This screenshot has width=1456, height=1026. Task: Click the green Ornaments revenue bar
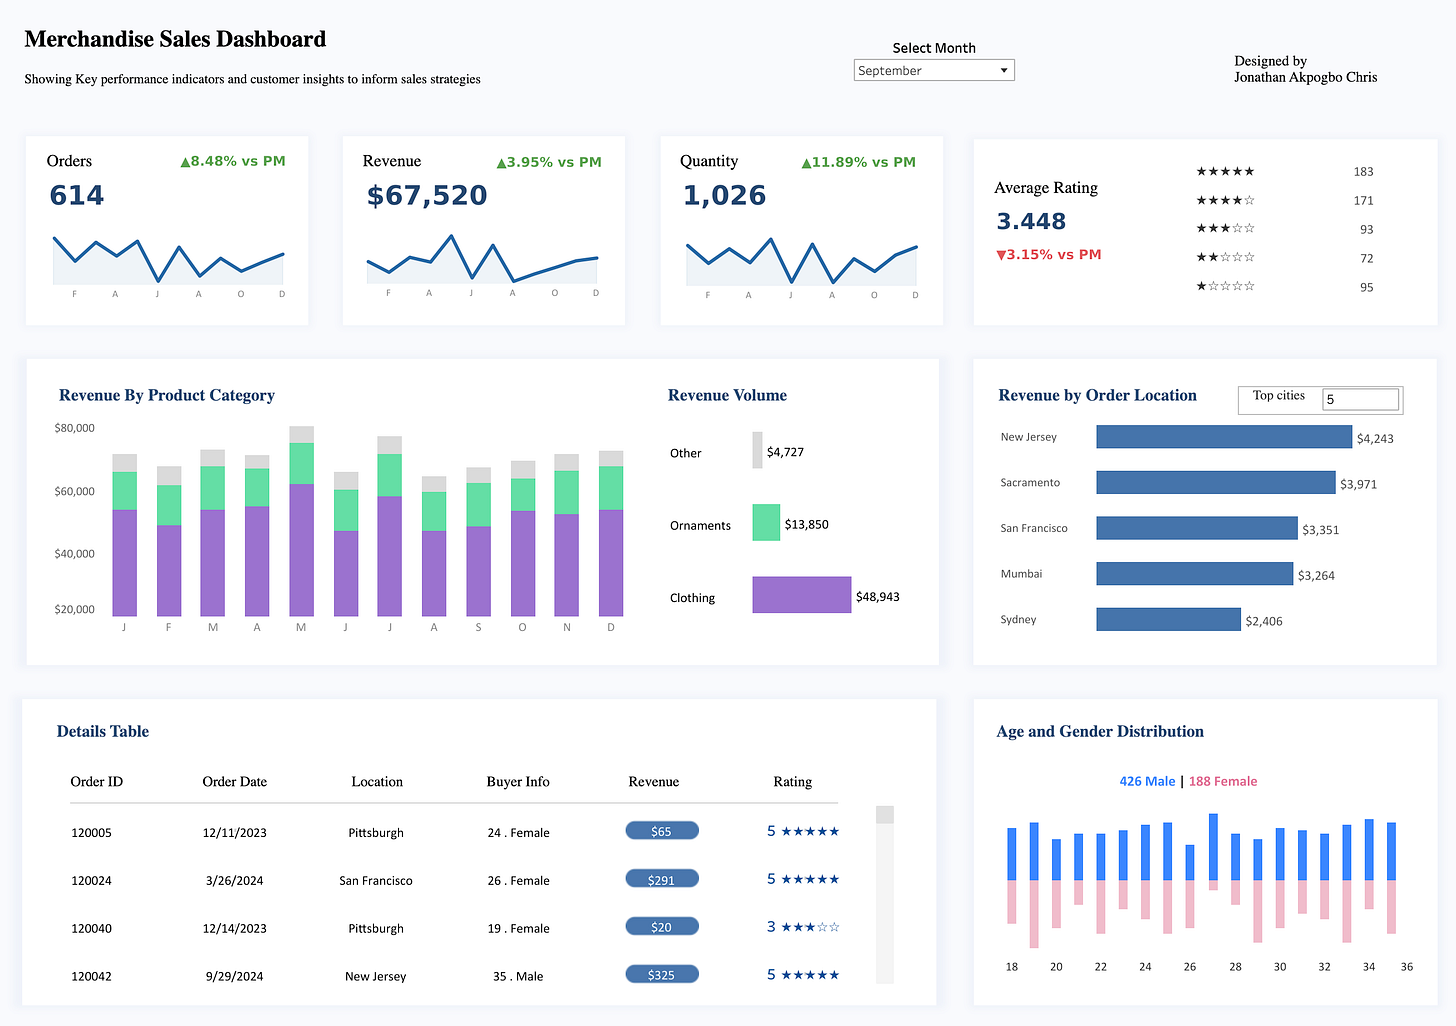click(x=766, y=523)
